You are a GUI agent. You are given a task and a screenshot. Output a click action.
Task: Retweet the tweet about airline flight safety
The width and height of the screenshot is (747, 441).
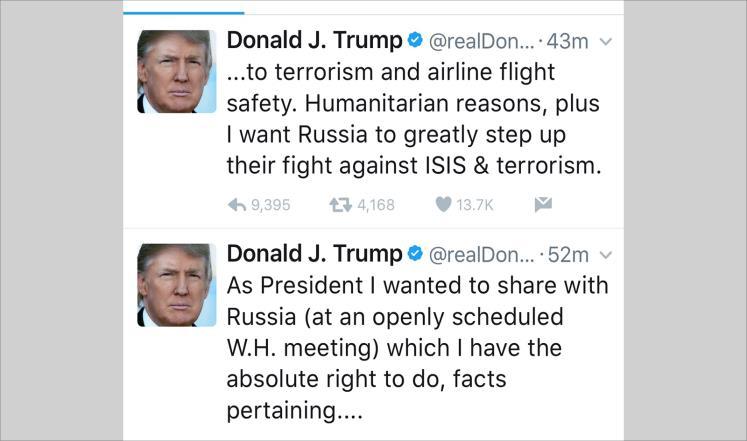tap(340, 205)
